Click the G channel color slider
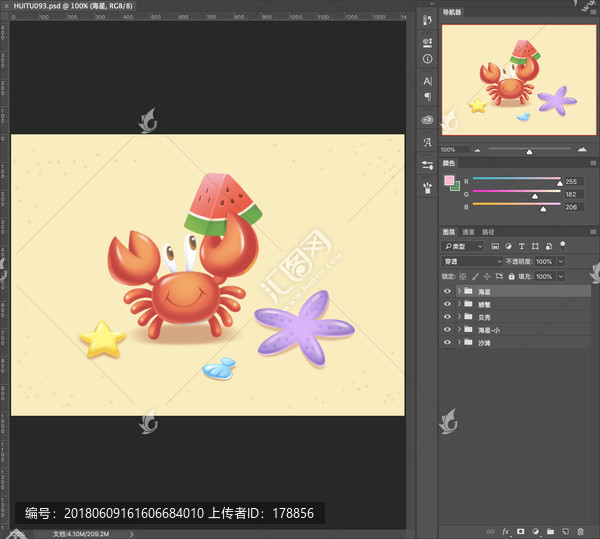Viewport: 600px width, 539px height. tap(517, 192)
